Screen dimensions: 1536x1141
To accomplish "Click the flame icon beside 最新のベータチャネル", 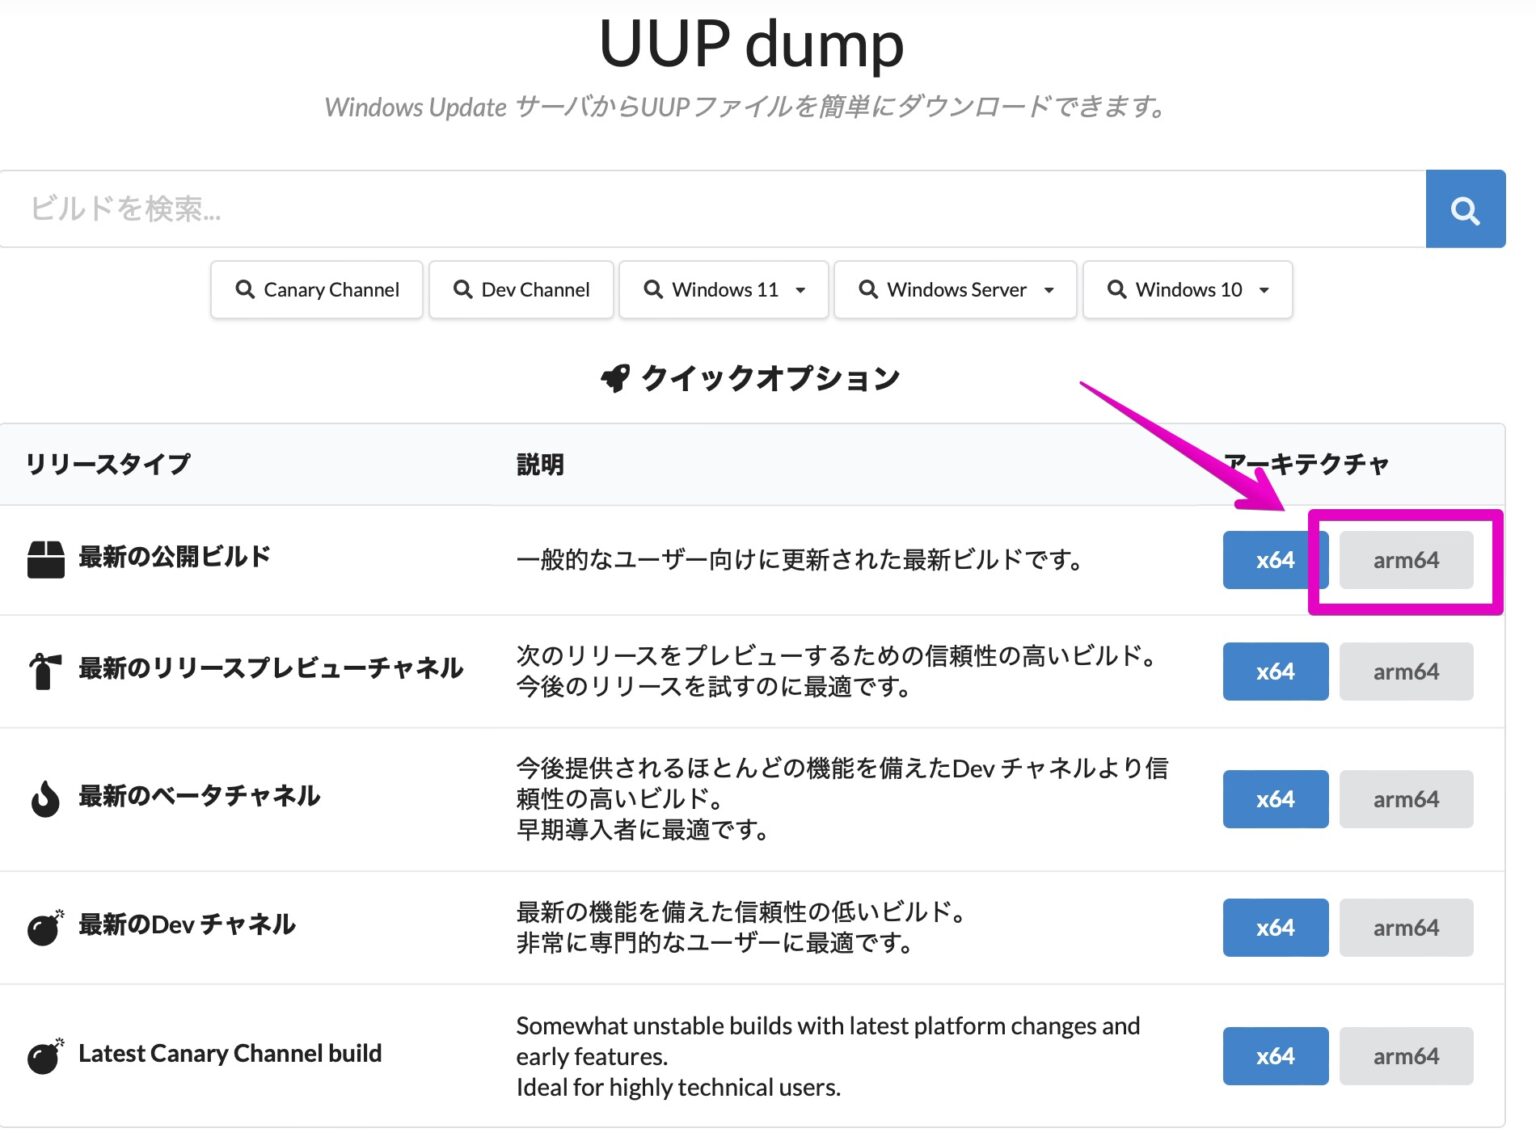I will pyautogui.click(x=45, y=797).
